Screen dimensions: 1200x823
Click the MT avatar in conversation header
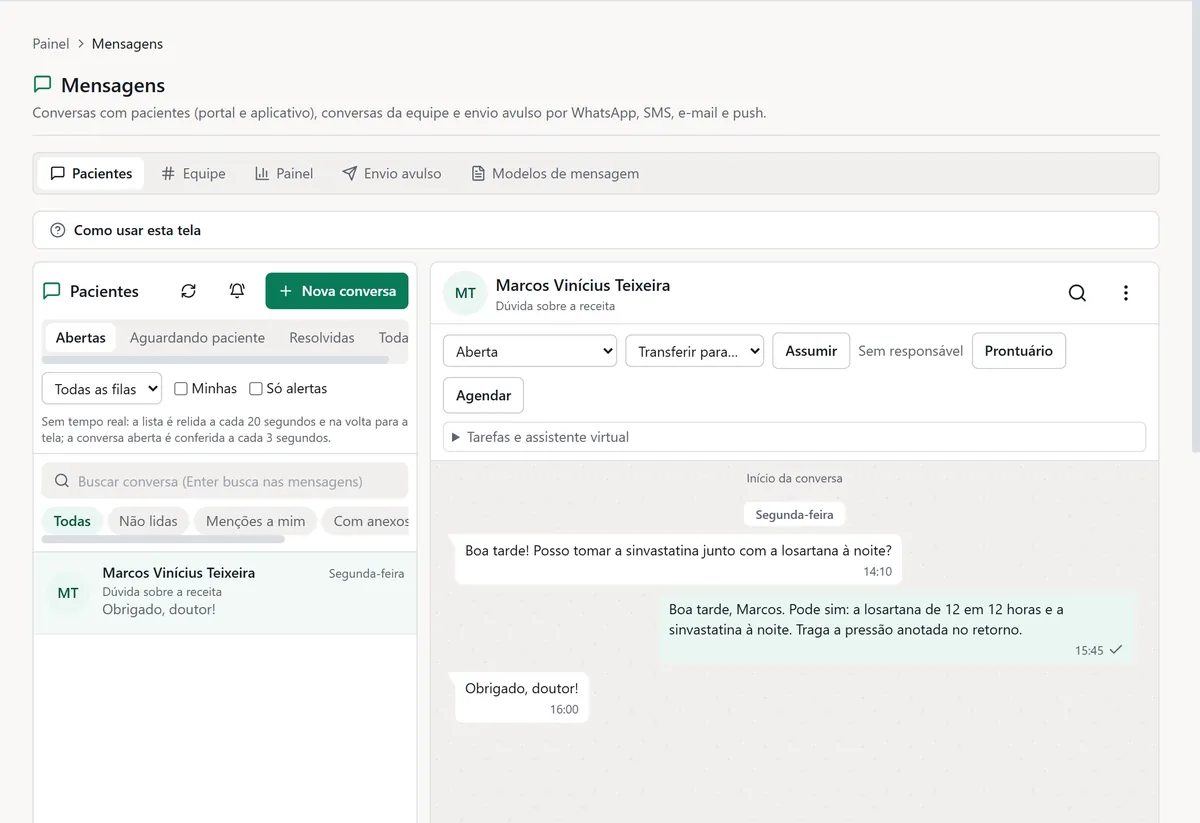click(465, 293)
